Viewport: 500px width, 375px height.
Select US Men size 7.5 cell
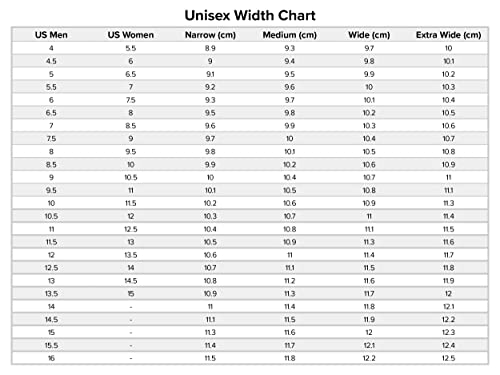51,139
